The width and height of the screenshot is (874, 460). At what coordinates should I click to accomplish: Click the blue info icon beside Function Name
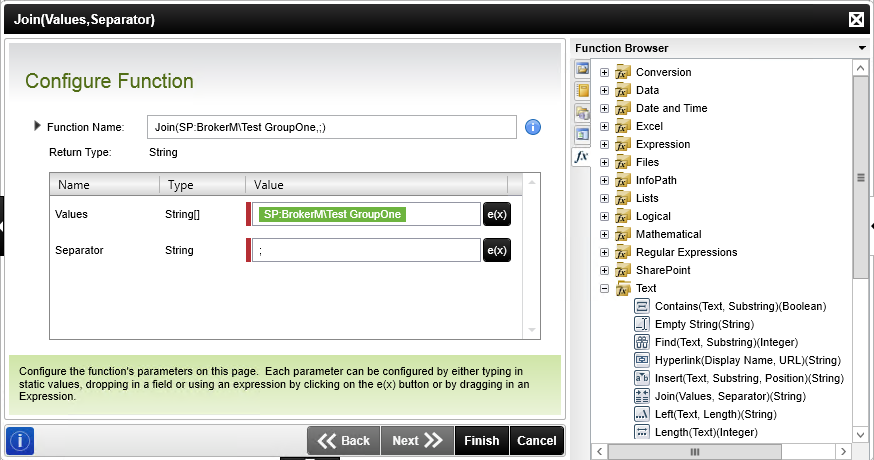[533, 127]
